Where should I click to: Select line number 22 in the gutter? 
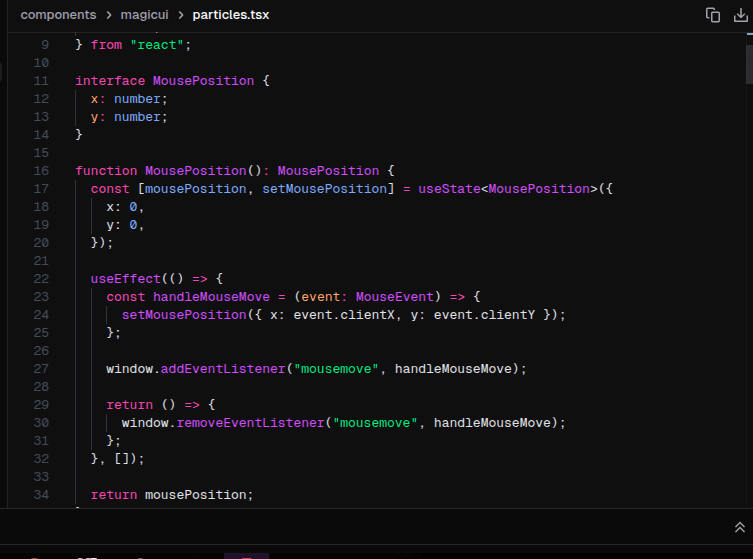[x=41, y=279]
